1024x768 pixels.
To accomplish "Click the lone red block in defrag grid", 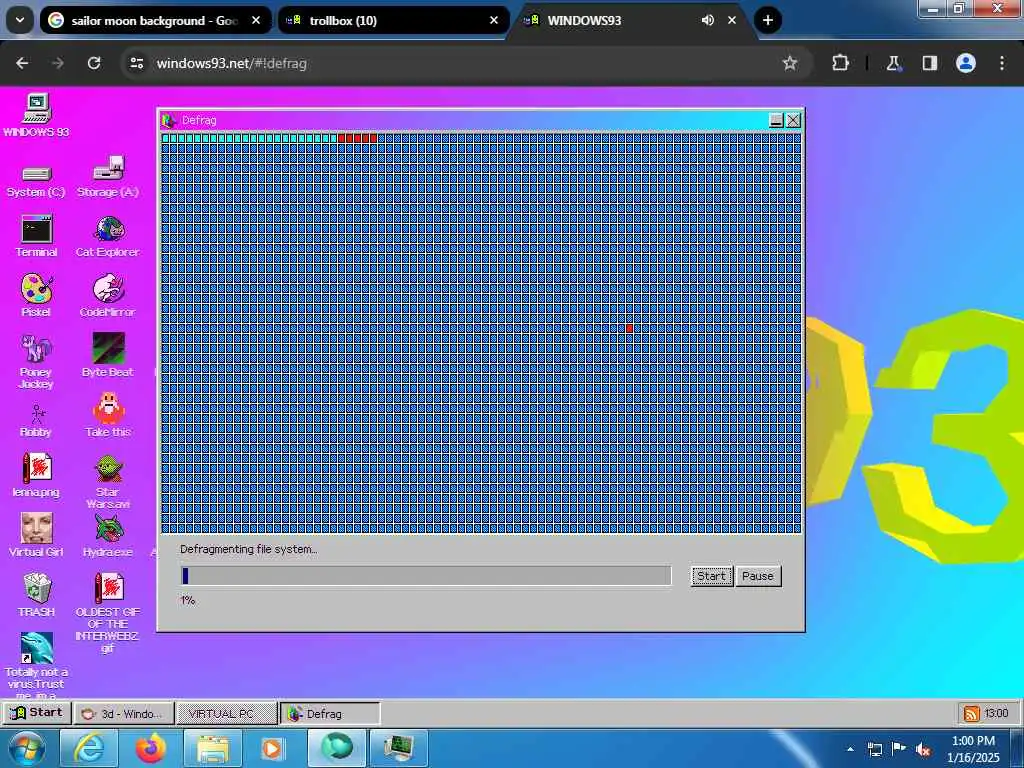I will coord(630,328).
